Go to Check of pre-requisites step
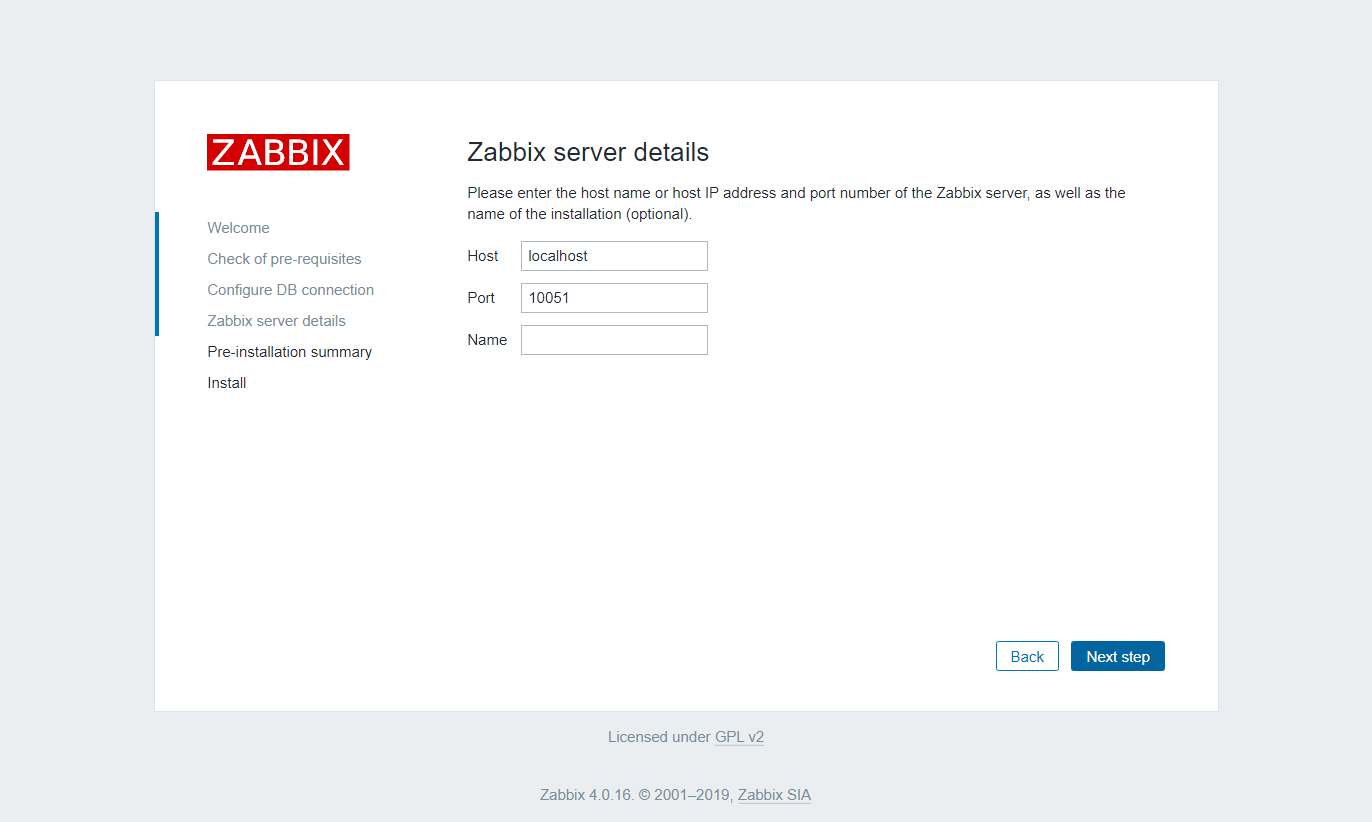 click(284, 259)
